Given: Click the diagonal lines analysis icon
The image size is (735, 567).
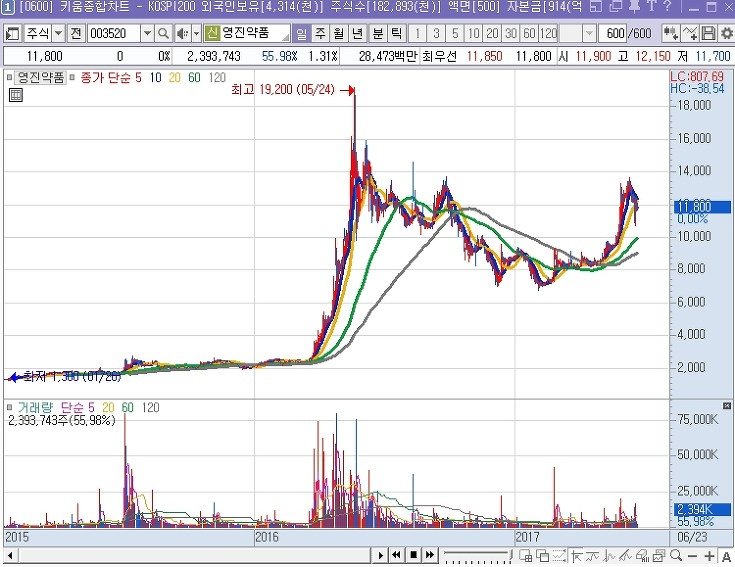Looking at the screenshot, I should click(x=626, y=556).
